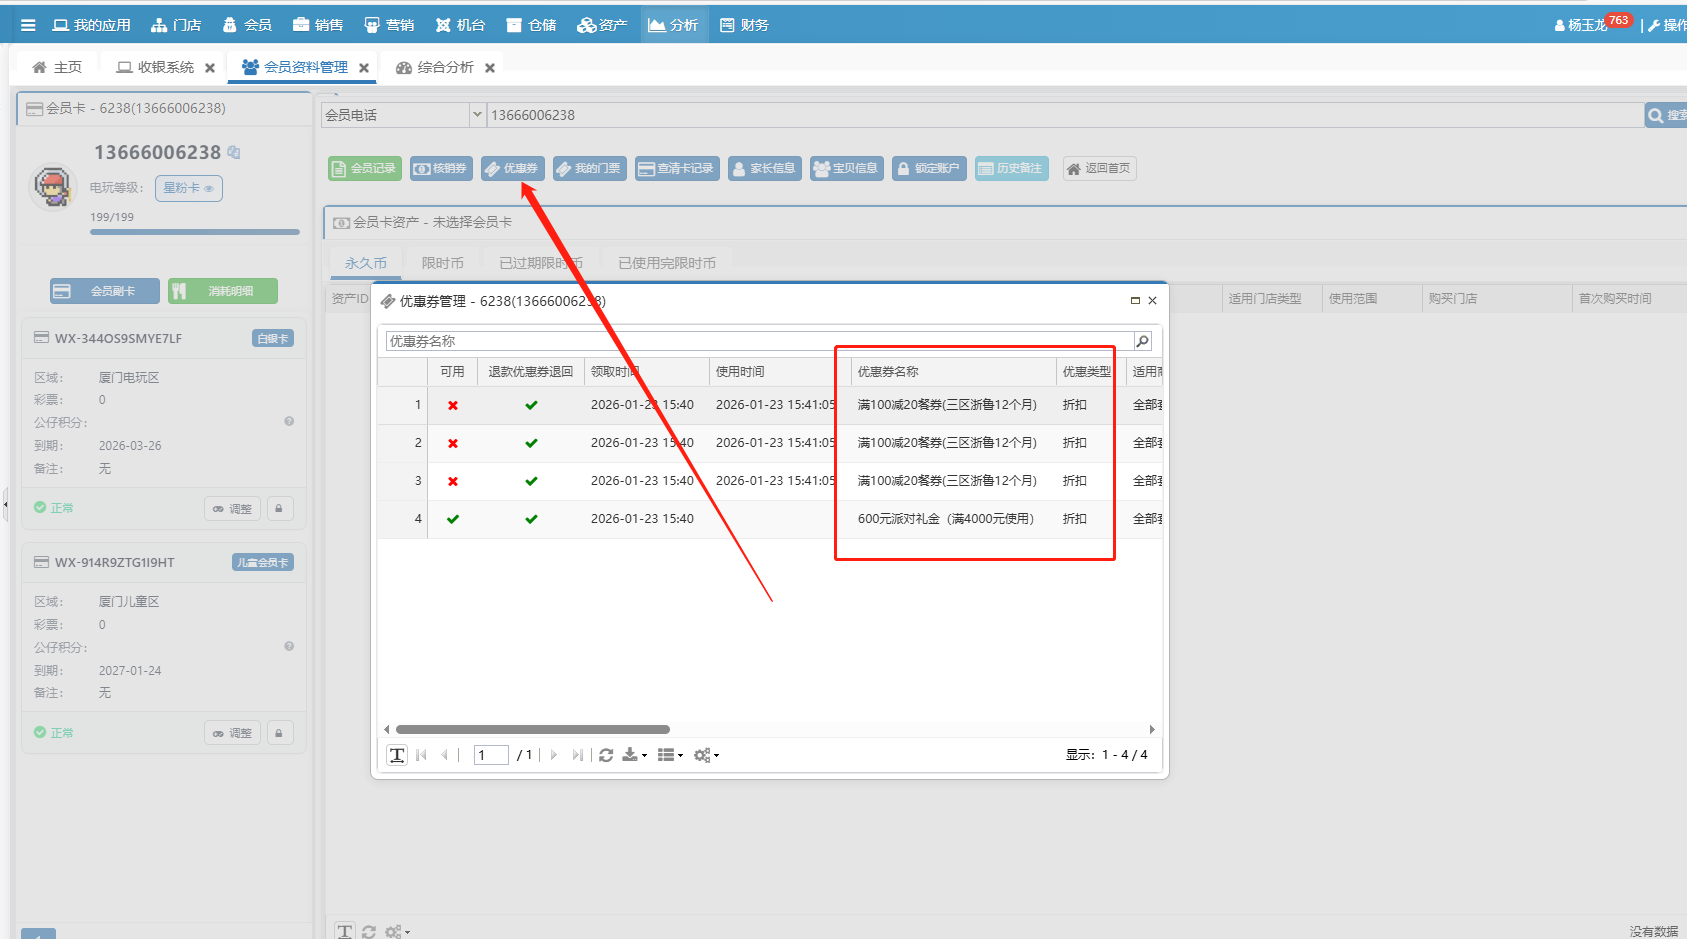Click the magnifier in coupon name search
The width and height of the screenshot is (1687, 939).
click(1142, 341)
